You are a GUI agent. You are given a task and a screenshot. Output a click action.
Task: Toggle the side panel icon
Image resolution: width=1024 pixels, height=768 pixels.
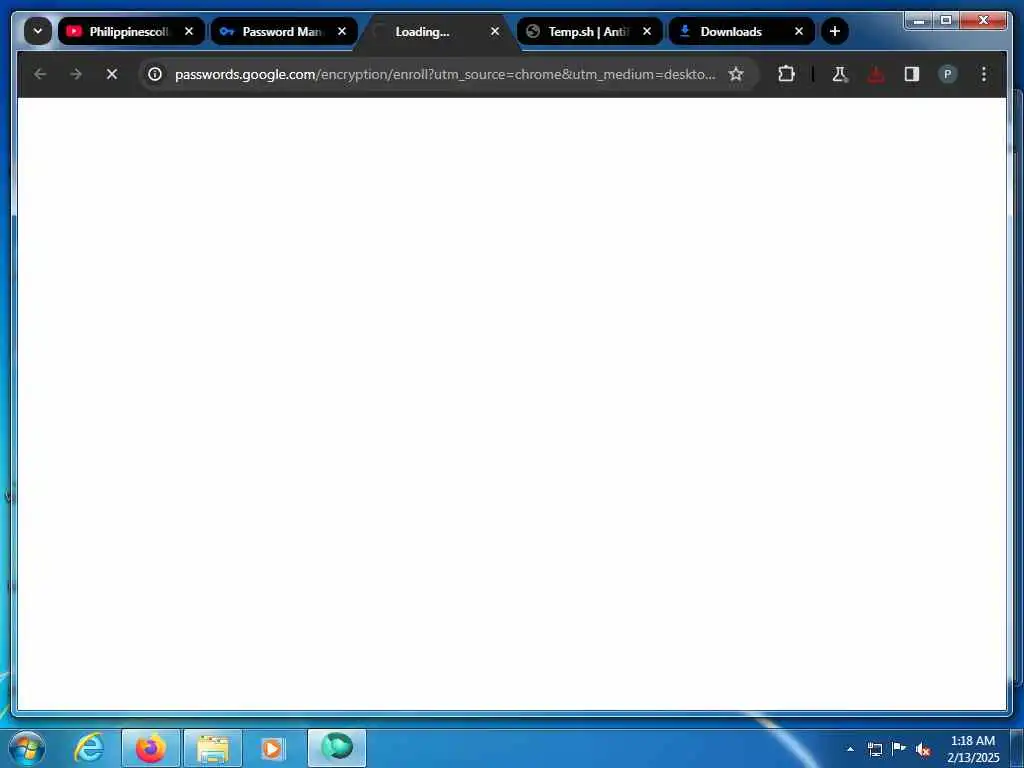pos(912,74)
